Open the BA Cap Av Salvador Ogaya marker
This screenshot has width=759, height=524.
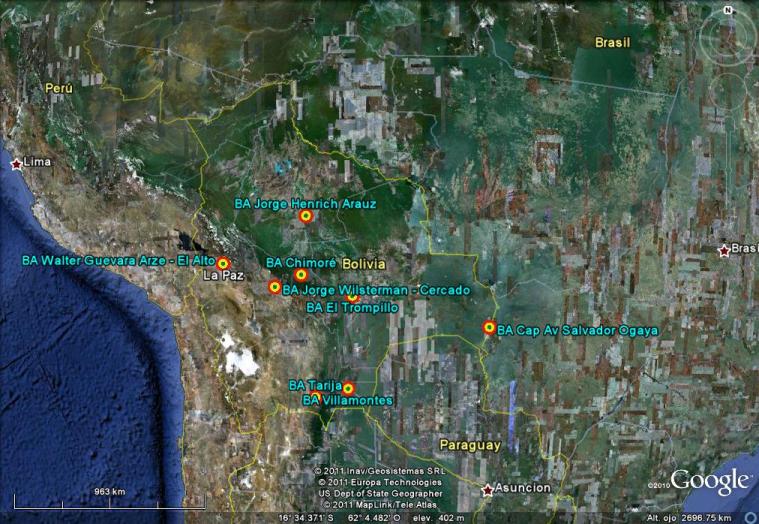click(489, 327)
